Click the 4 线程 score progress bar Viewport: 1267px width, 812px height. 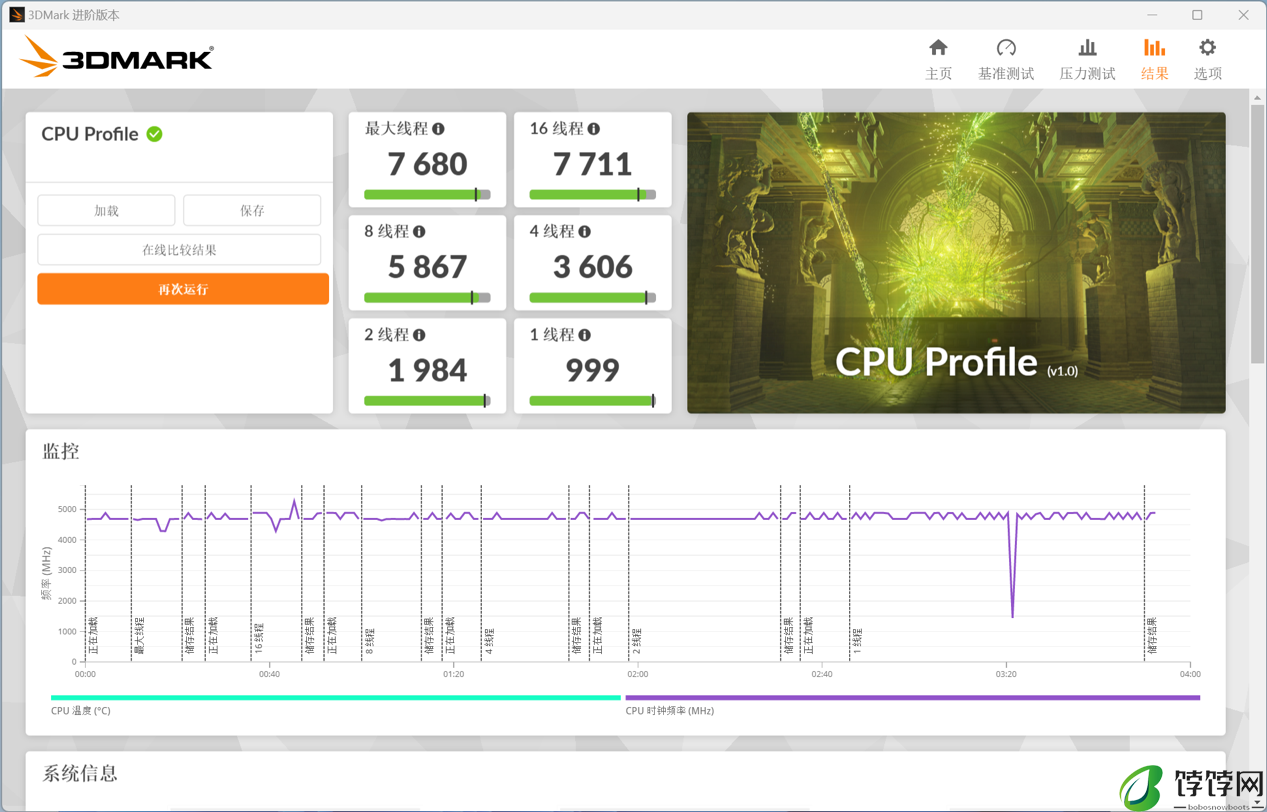coord(592,298)
